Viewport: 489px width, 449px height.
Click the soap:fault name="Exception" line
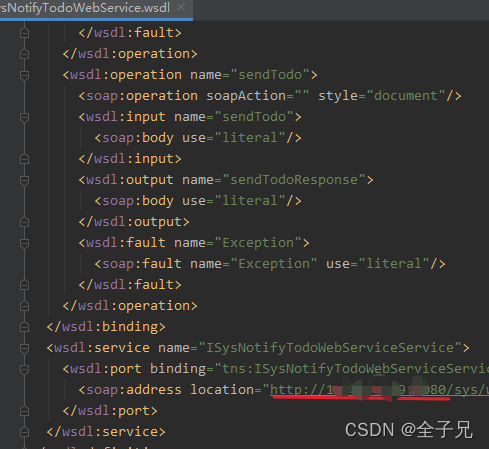coord(270,264)
